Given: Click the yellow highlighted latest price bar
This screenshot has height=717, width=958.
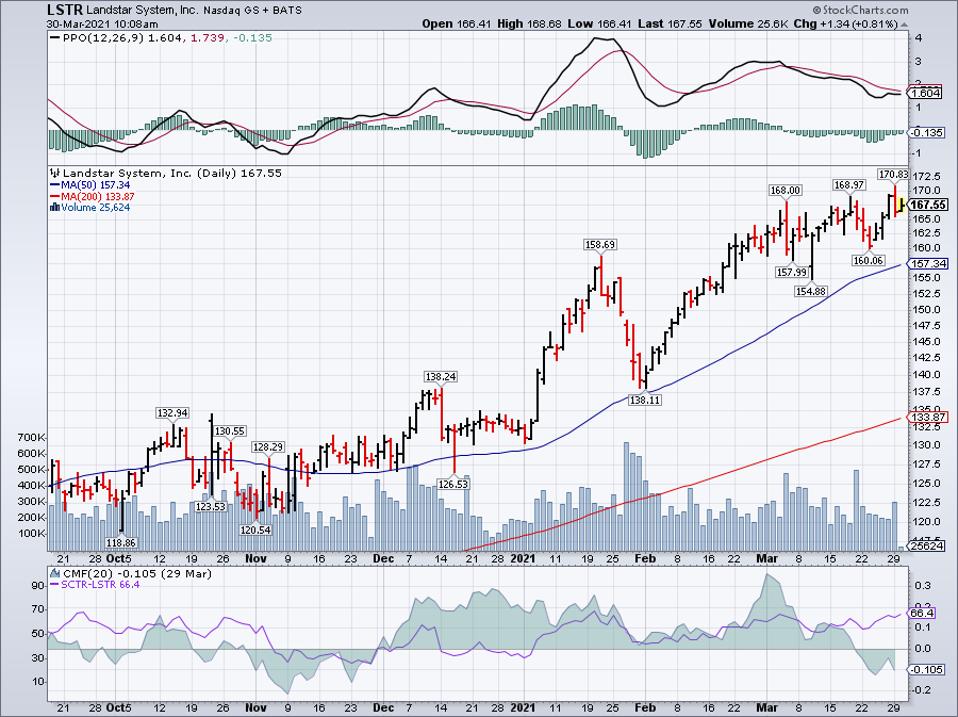Looking at the screenshot, I should coord(901,203).
